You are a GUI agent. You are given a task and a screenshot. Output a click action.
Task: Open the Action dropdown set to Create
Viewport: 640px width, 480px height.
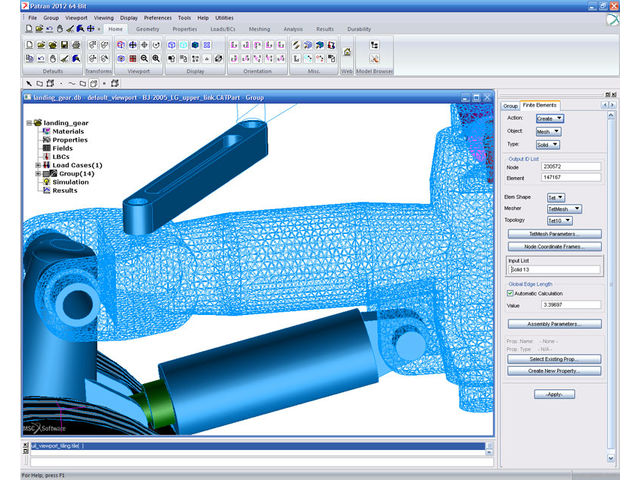coord(550,118)
